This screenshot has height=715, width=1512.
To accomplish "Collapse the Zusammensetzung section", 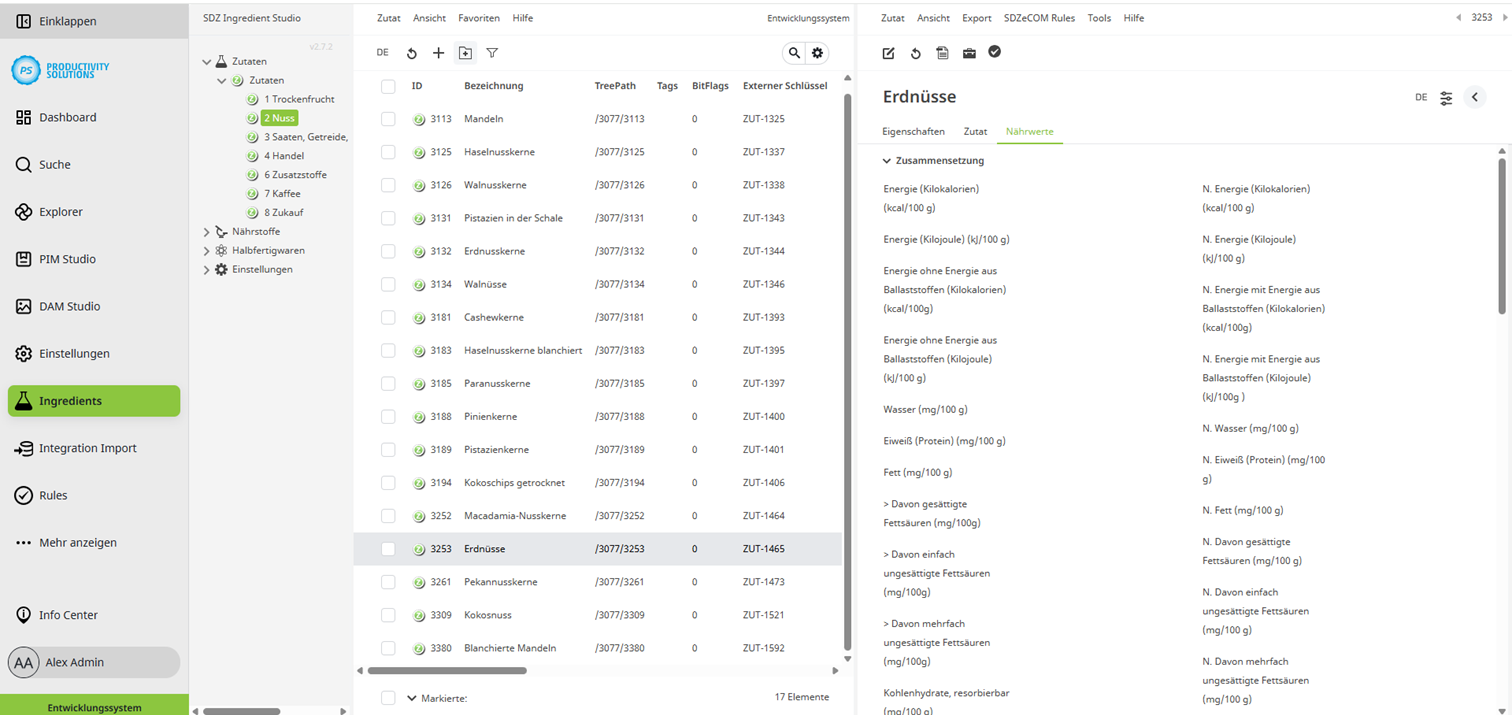I will tap(886, 160).
